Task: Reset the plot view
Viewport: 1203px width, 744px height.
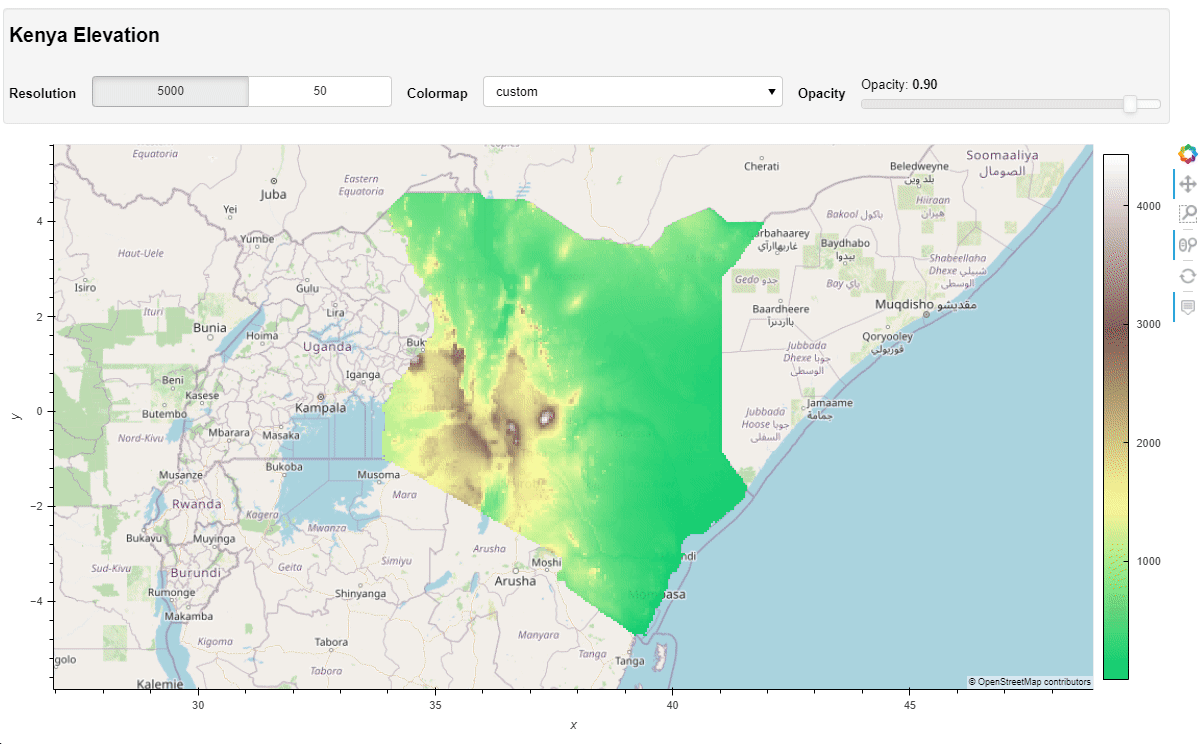Action: (x=1187, y=276)
